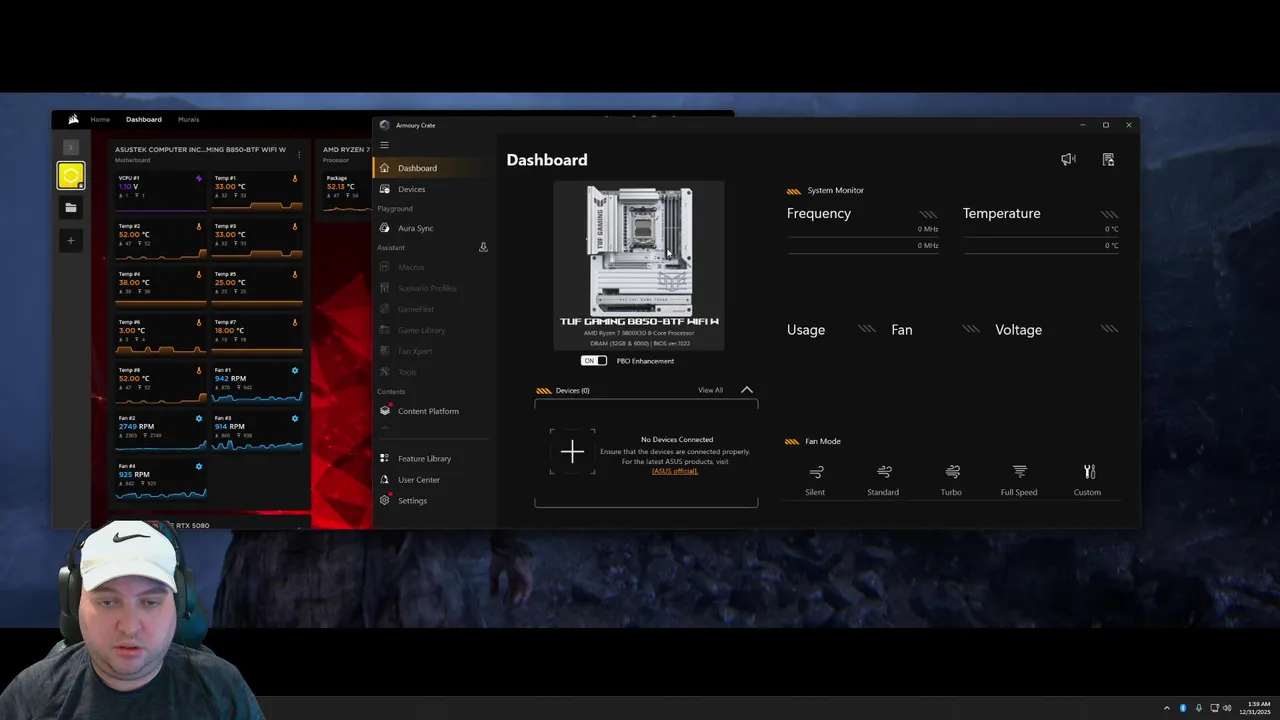Switch to Murals tab in iCUE

point(188,119)
